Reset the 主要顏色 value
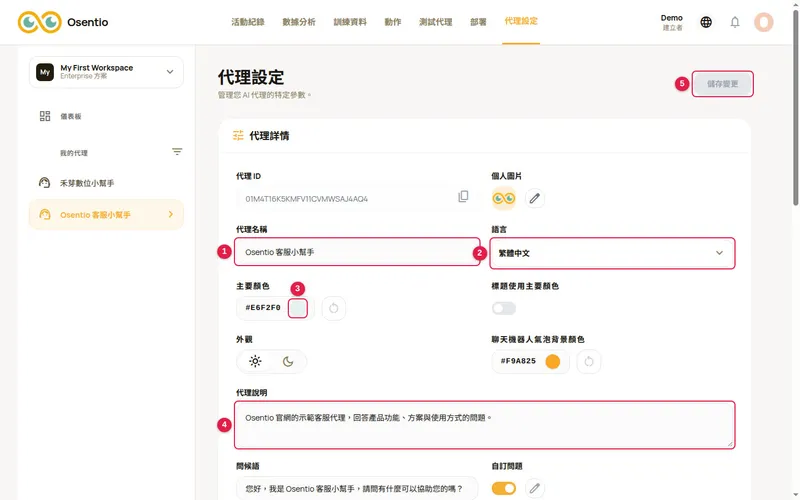 click(x=334, y=308)
